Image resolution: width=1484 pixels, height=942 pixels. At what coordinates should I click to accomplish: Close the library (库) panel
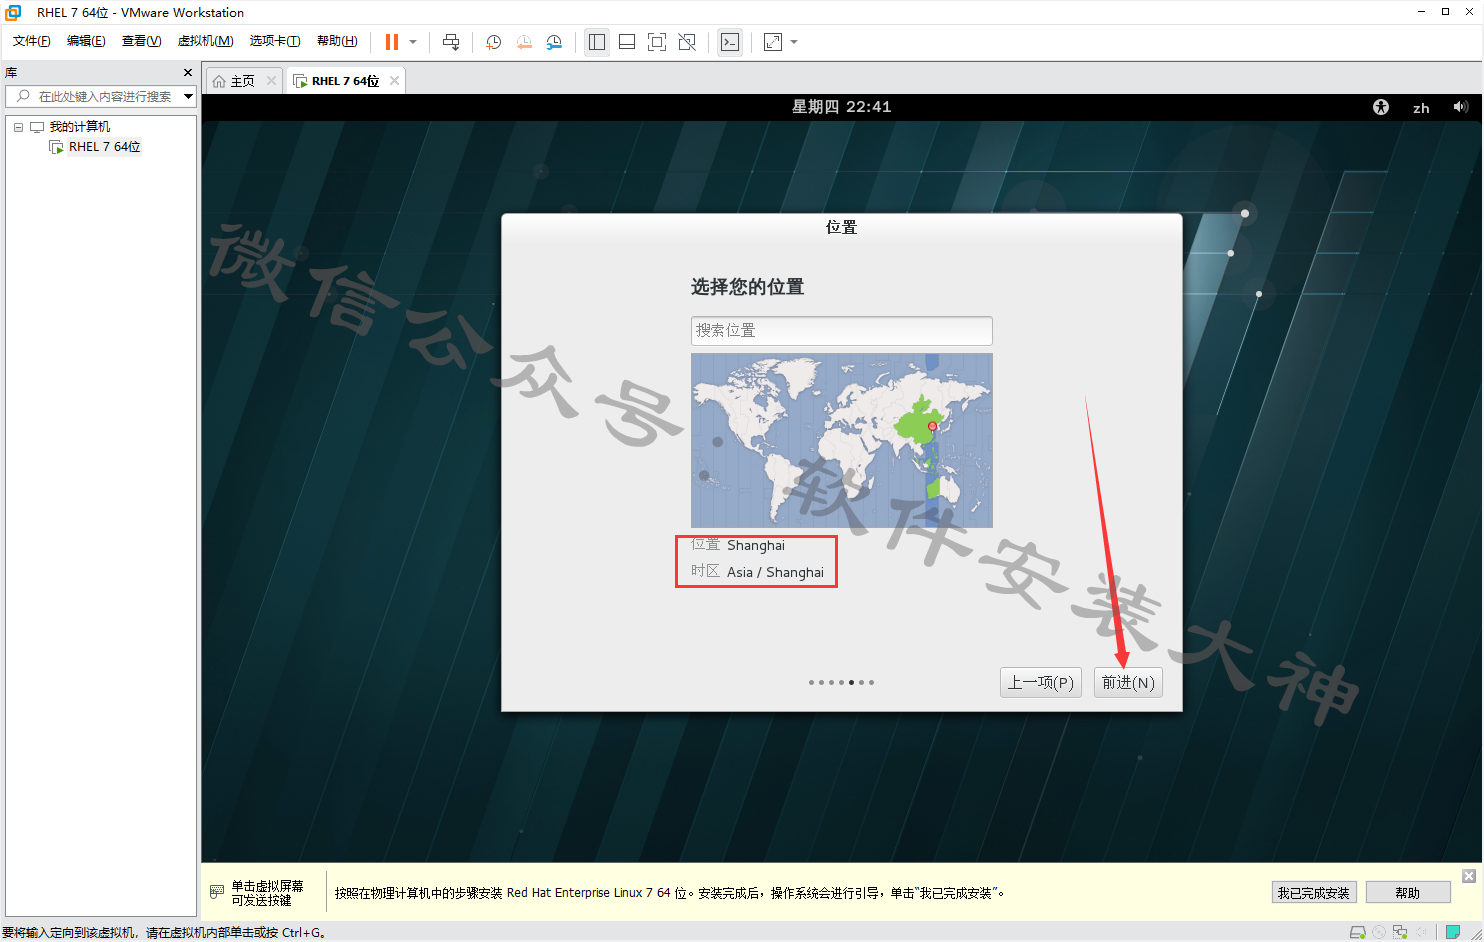coord(188,73)
